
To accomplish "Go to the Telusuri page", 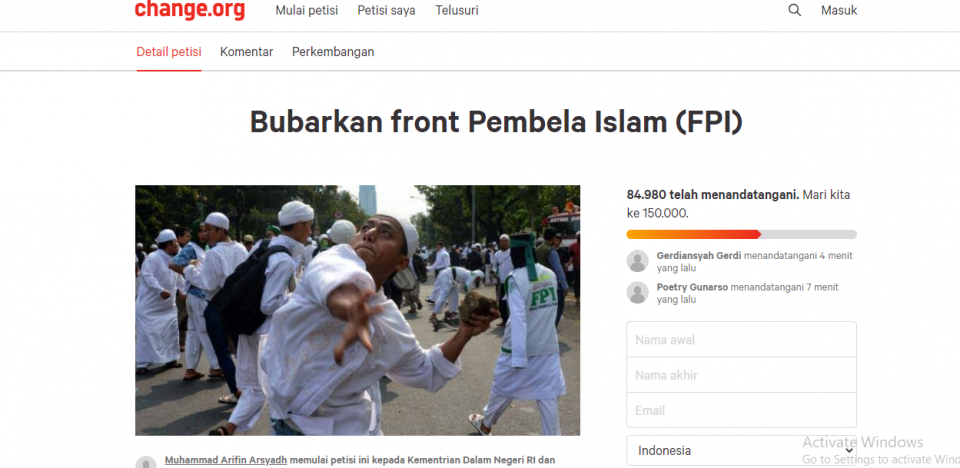I will click(457, 10).
